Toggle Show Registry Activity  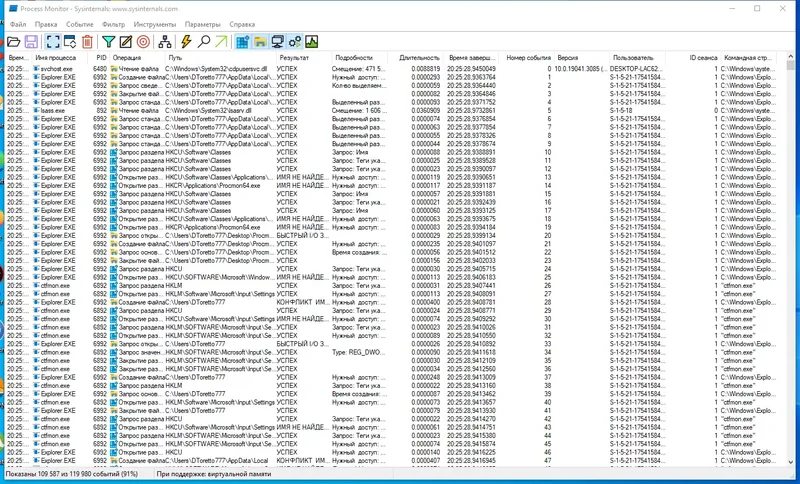pos(243,42)
